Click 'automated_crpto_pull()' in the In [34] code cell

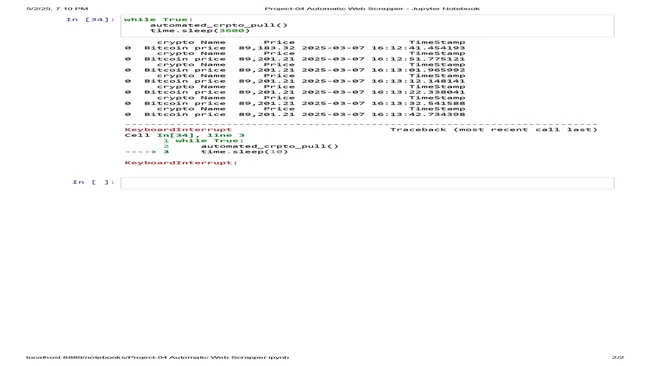[x=218, y=25]
